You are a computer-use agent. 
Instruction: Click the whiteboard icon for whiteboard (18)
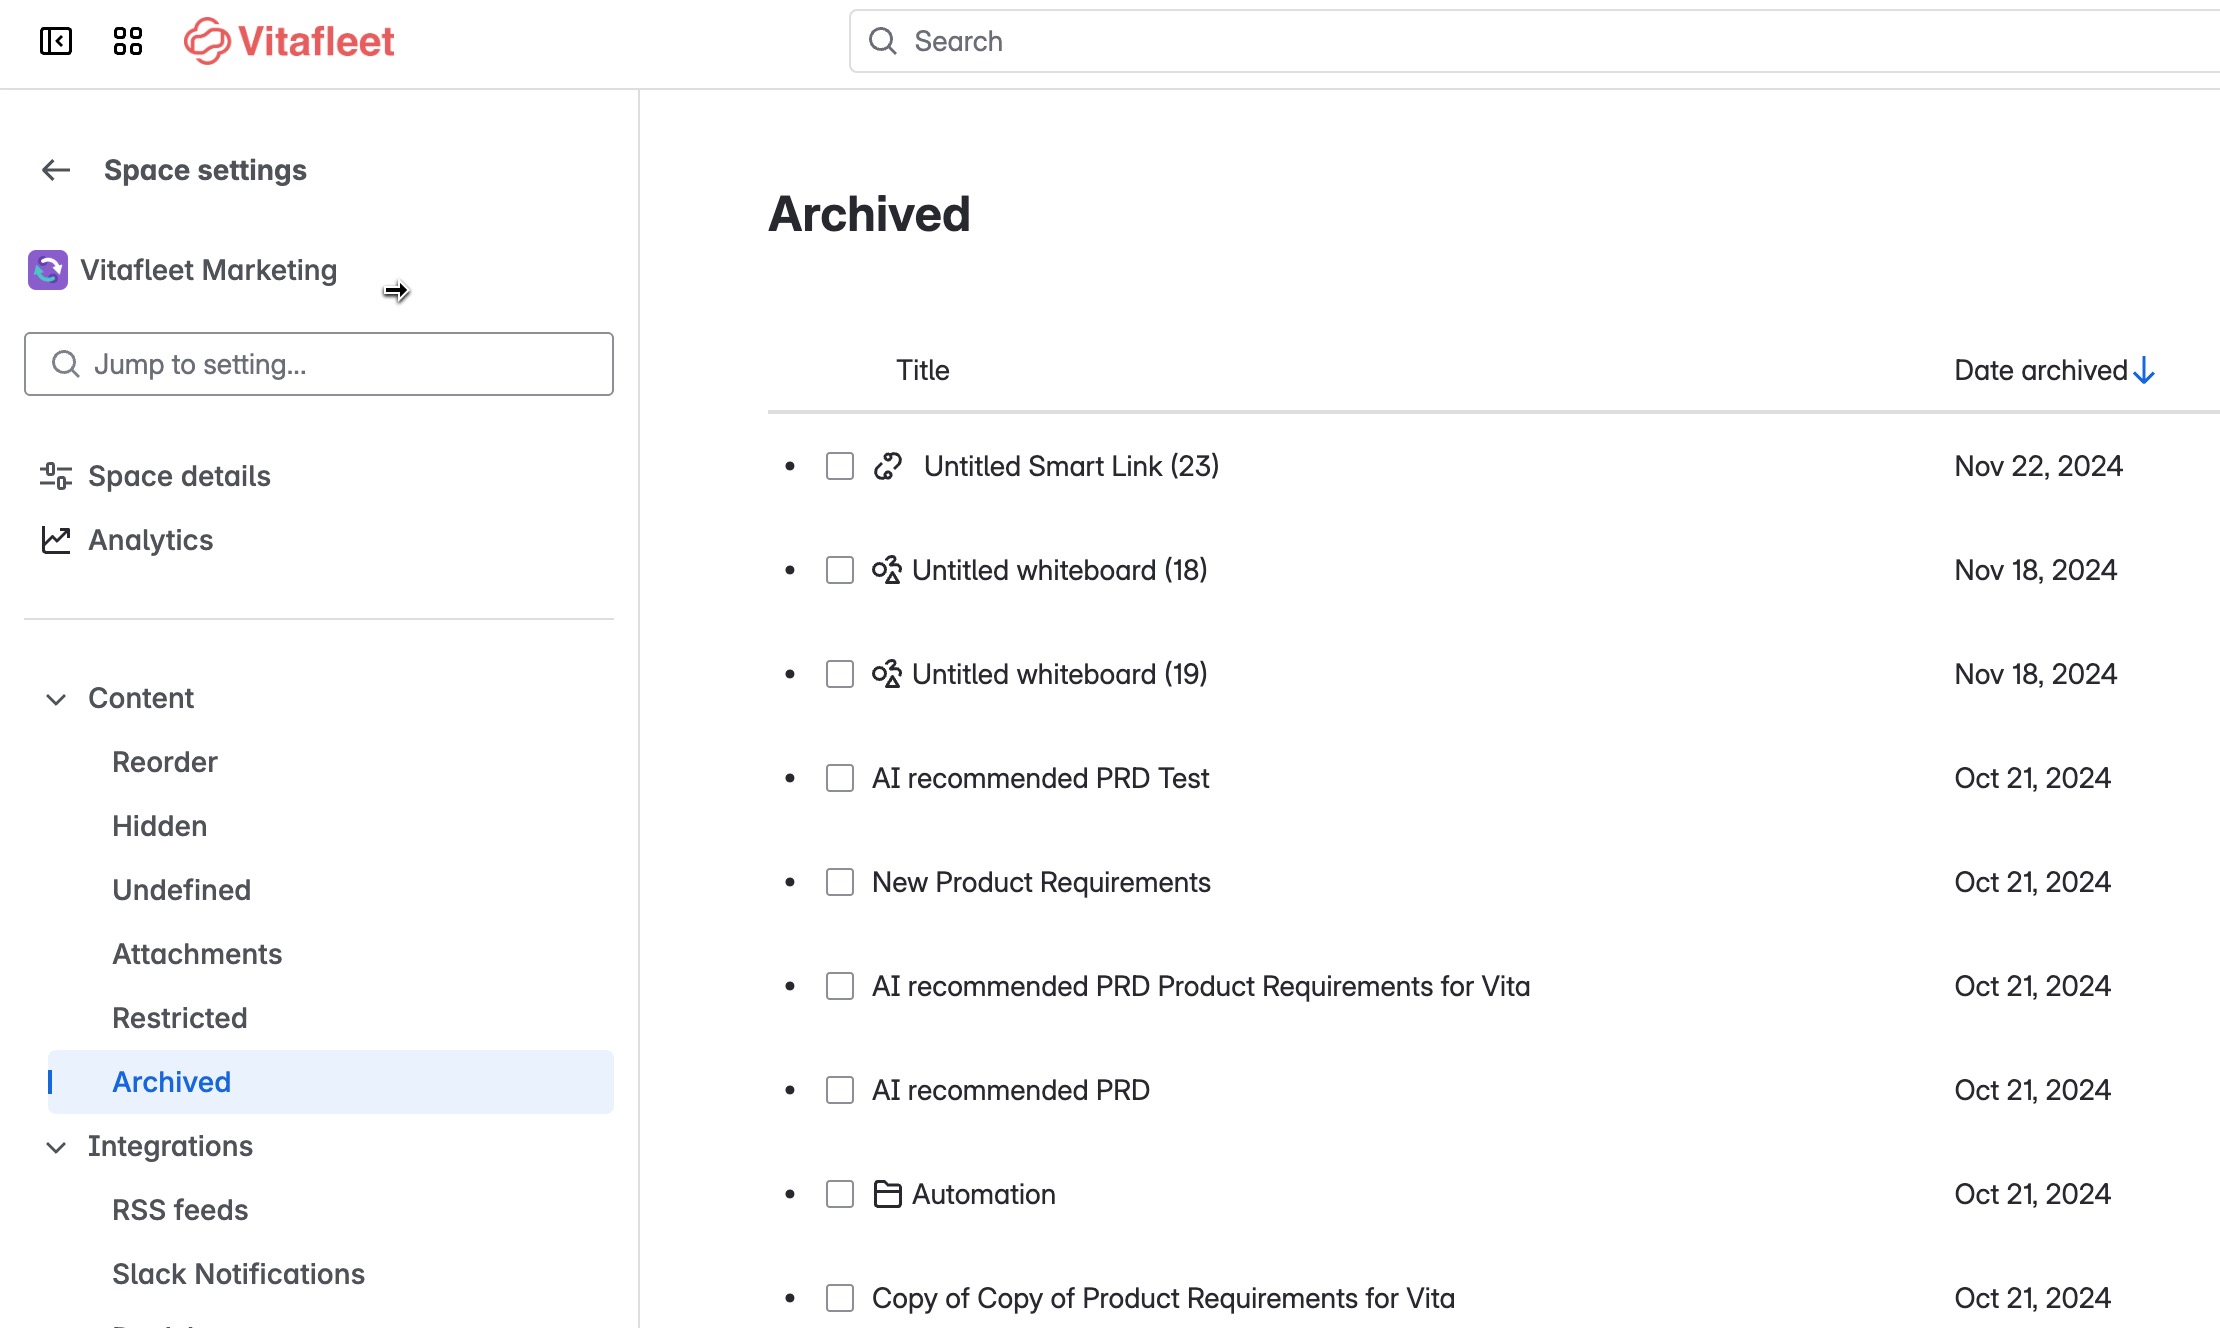point(887,571)
